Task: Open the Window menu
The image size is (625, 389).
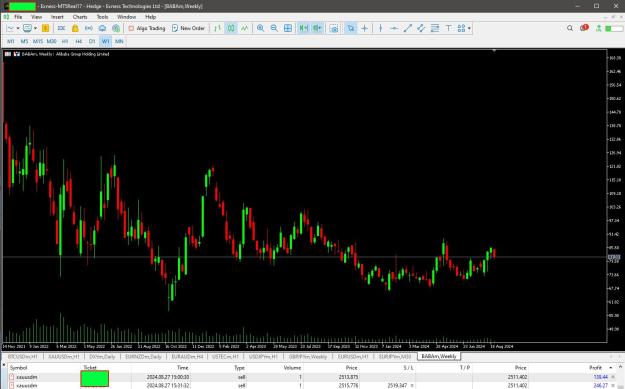Action: click(126, 17)
